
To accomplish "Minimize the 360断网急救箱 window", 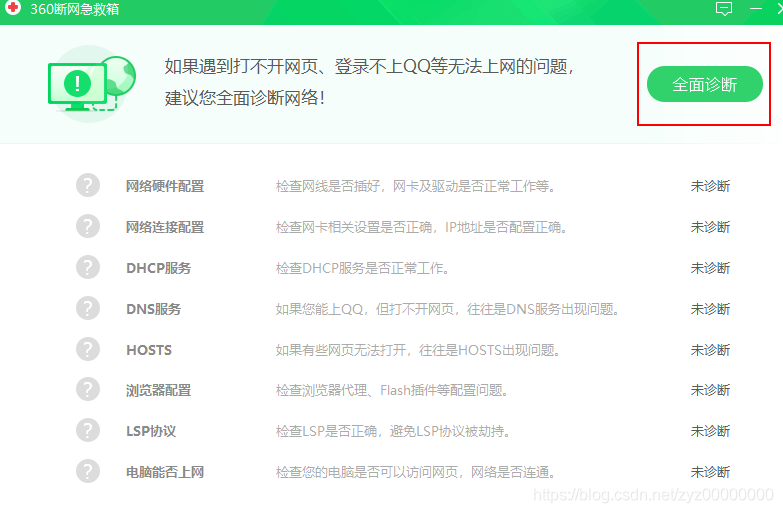I will tap(756, 8).
